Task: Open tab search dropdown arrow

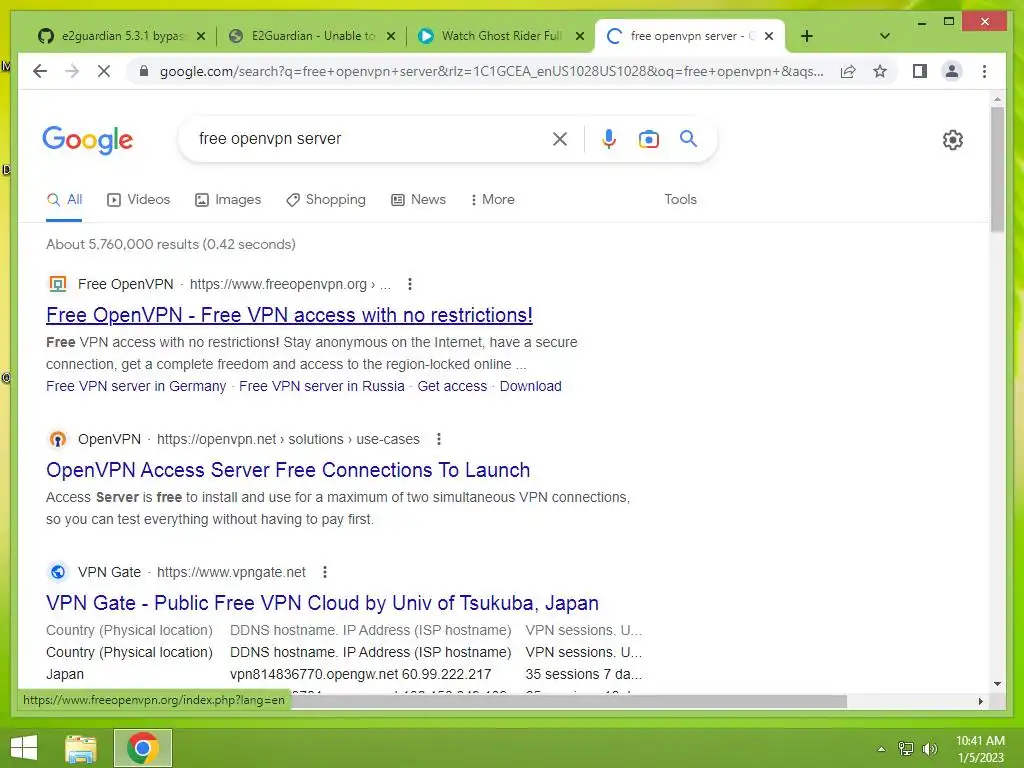Action: (884, 36)
